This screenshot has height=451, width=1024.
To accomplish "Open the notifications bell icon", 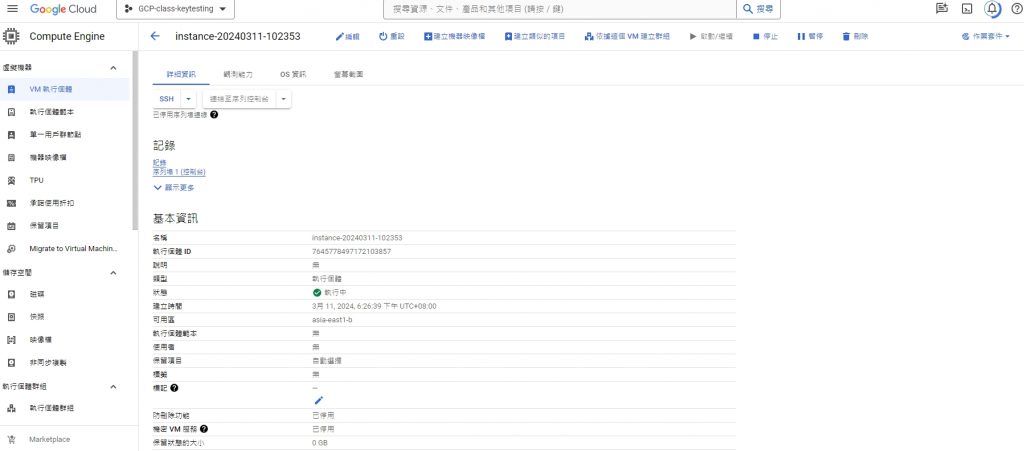I will click(x=992, y=9).
